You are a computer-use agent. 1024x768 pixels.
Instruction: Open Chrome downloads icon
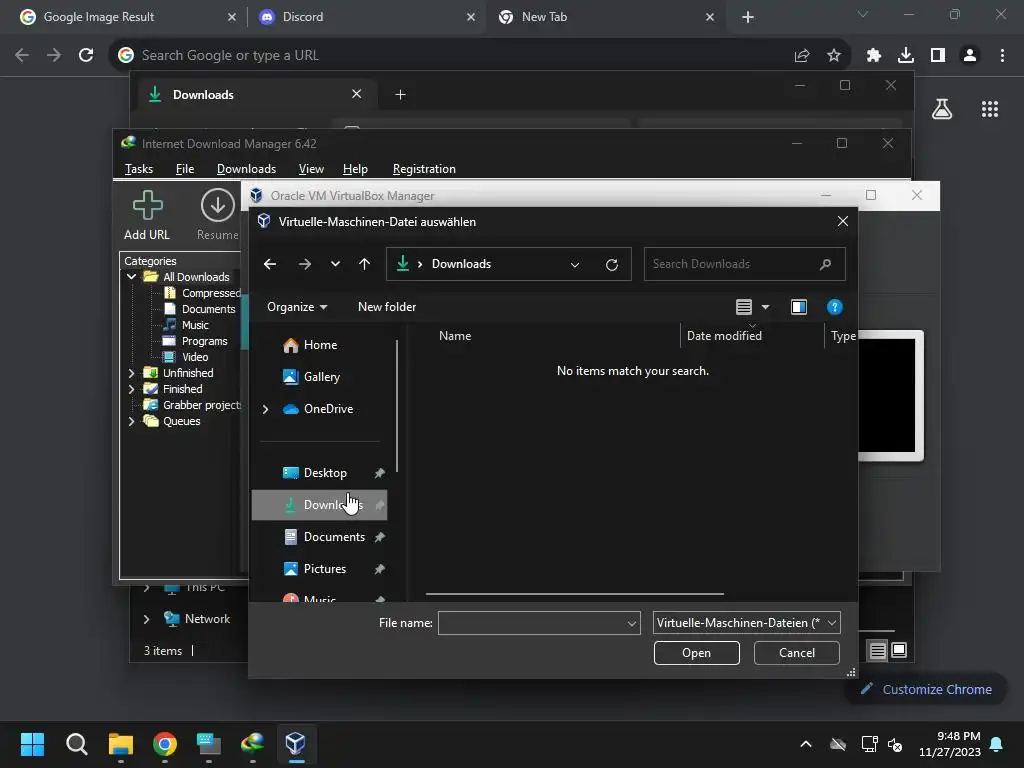coord(906,56)
